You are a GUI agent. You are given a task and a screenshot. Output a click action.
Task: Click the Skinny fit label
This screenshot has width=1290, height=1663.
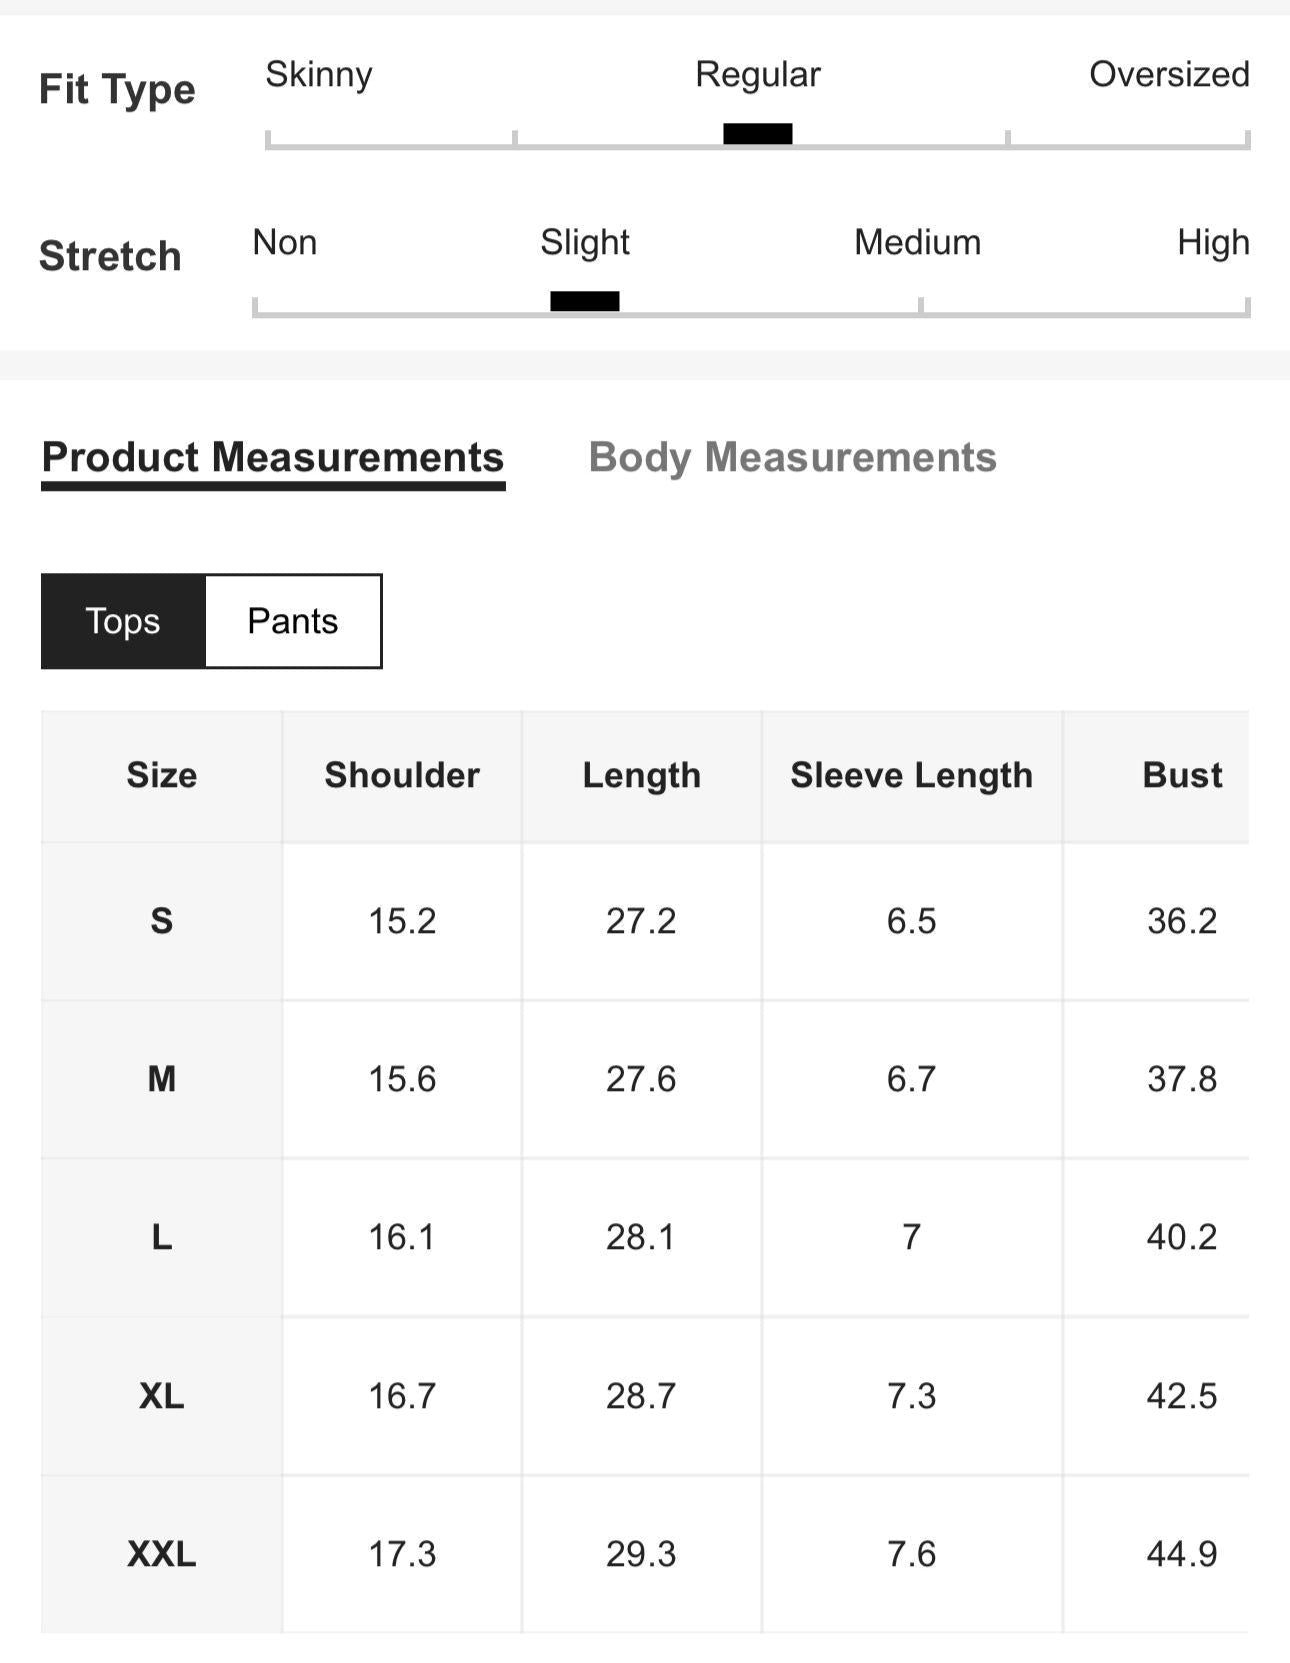click(x=319, y=74)
